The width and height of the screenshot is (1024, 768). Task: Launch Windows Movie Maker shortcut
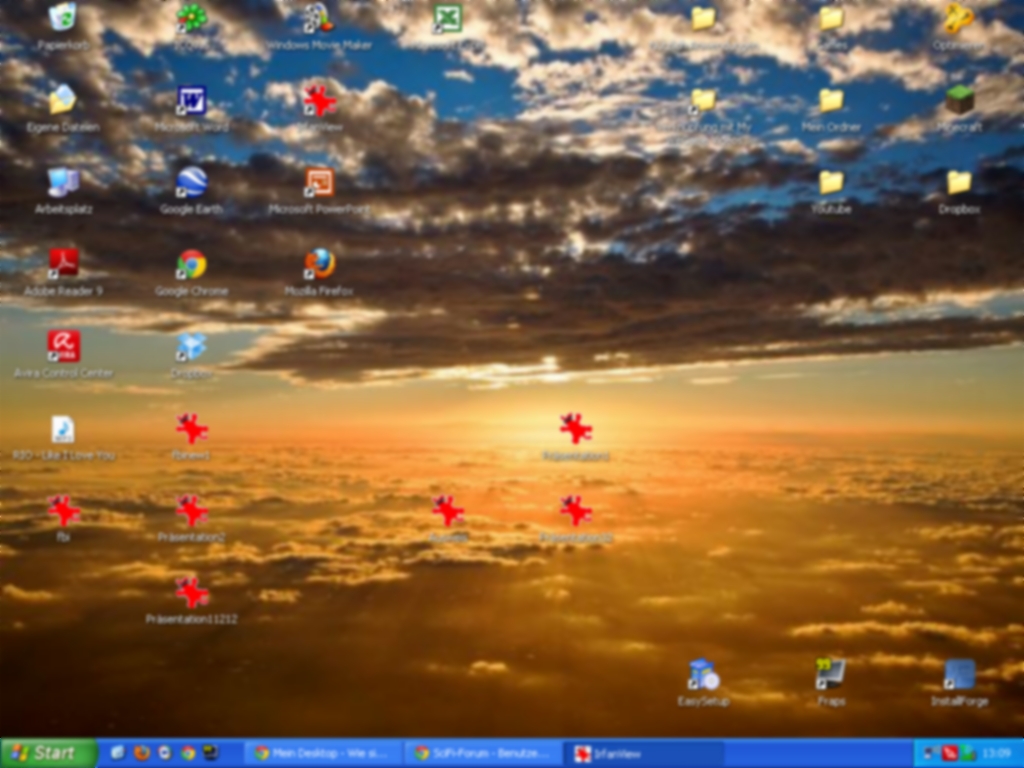(x=318, y=18)
